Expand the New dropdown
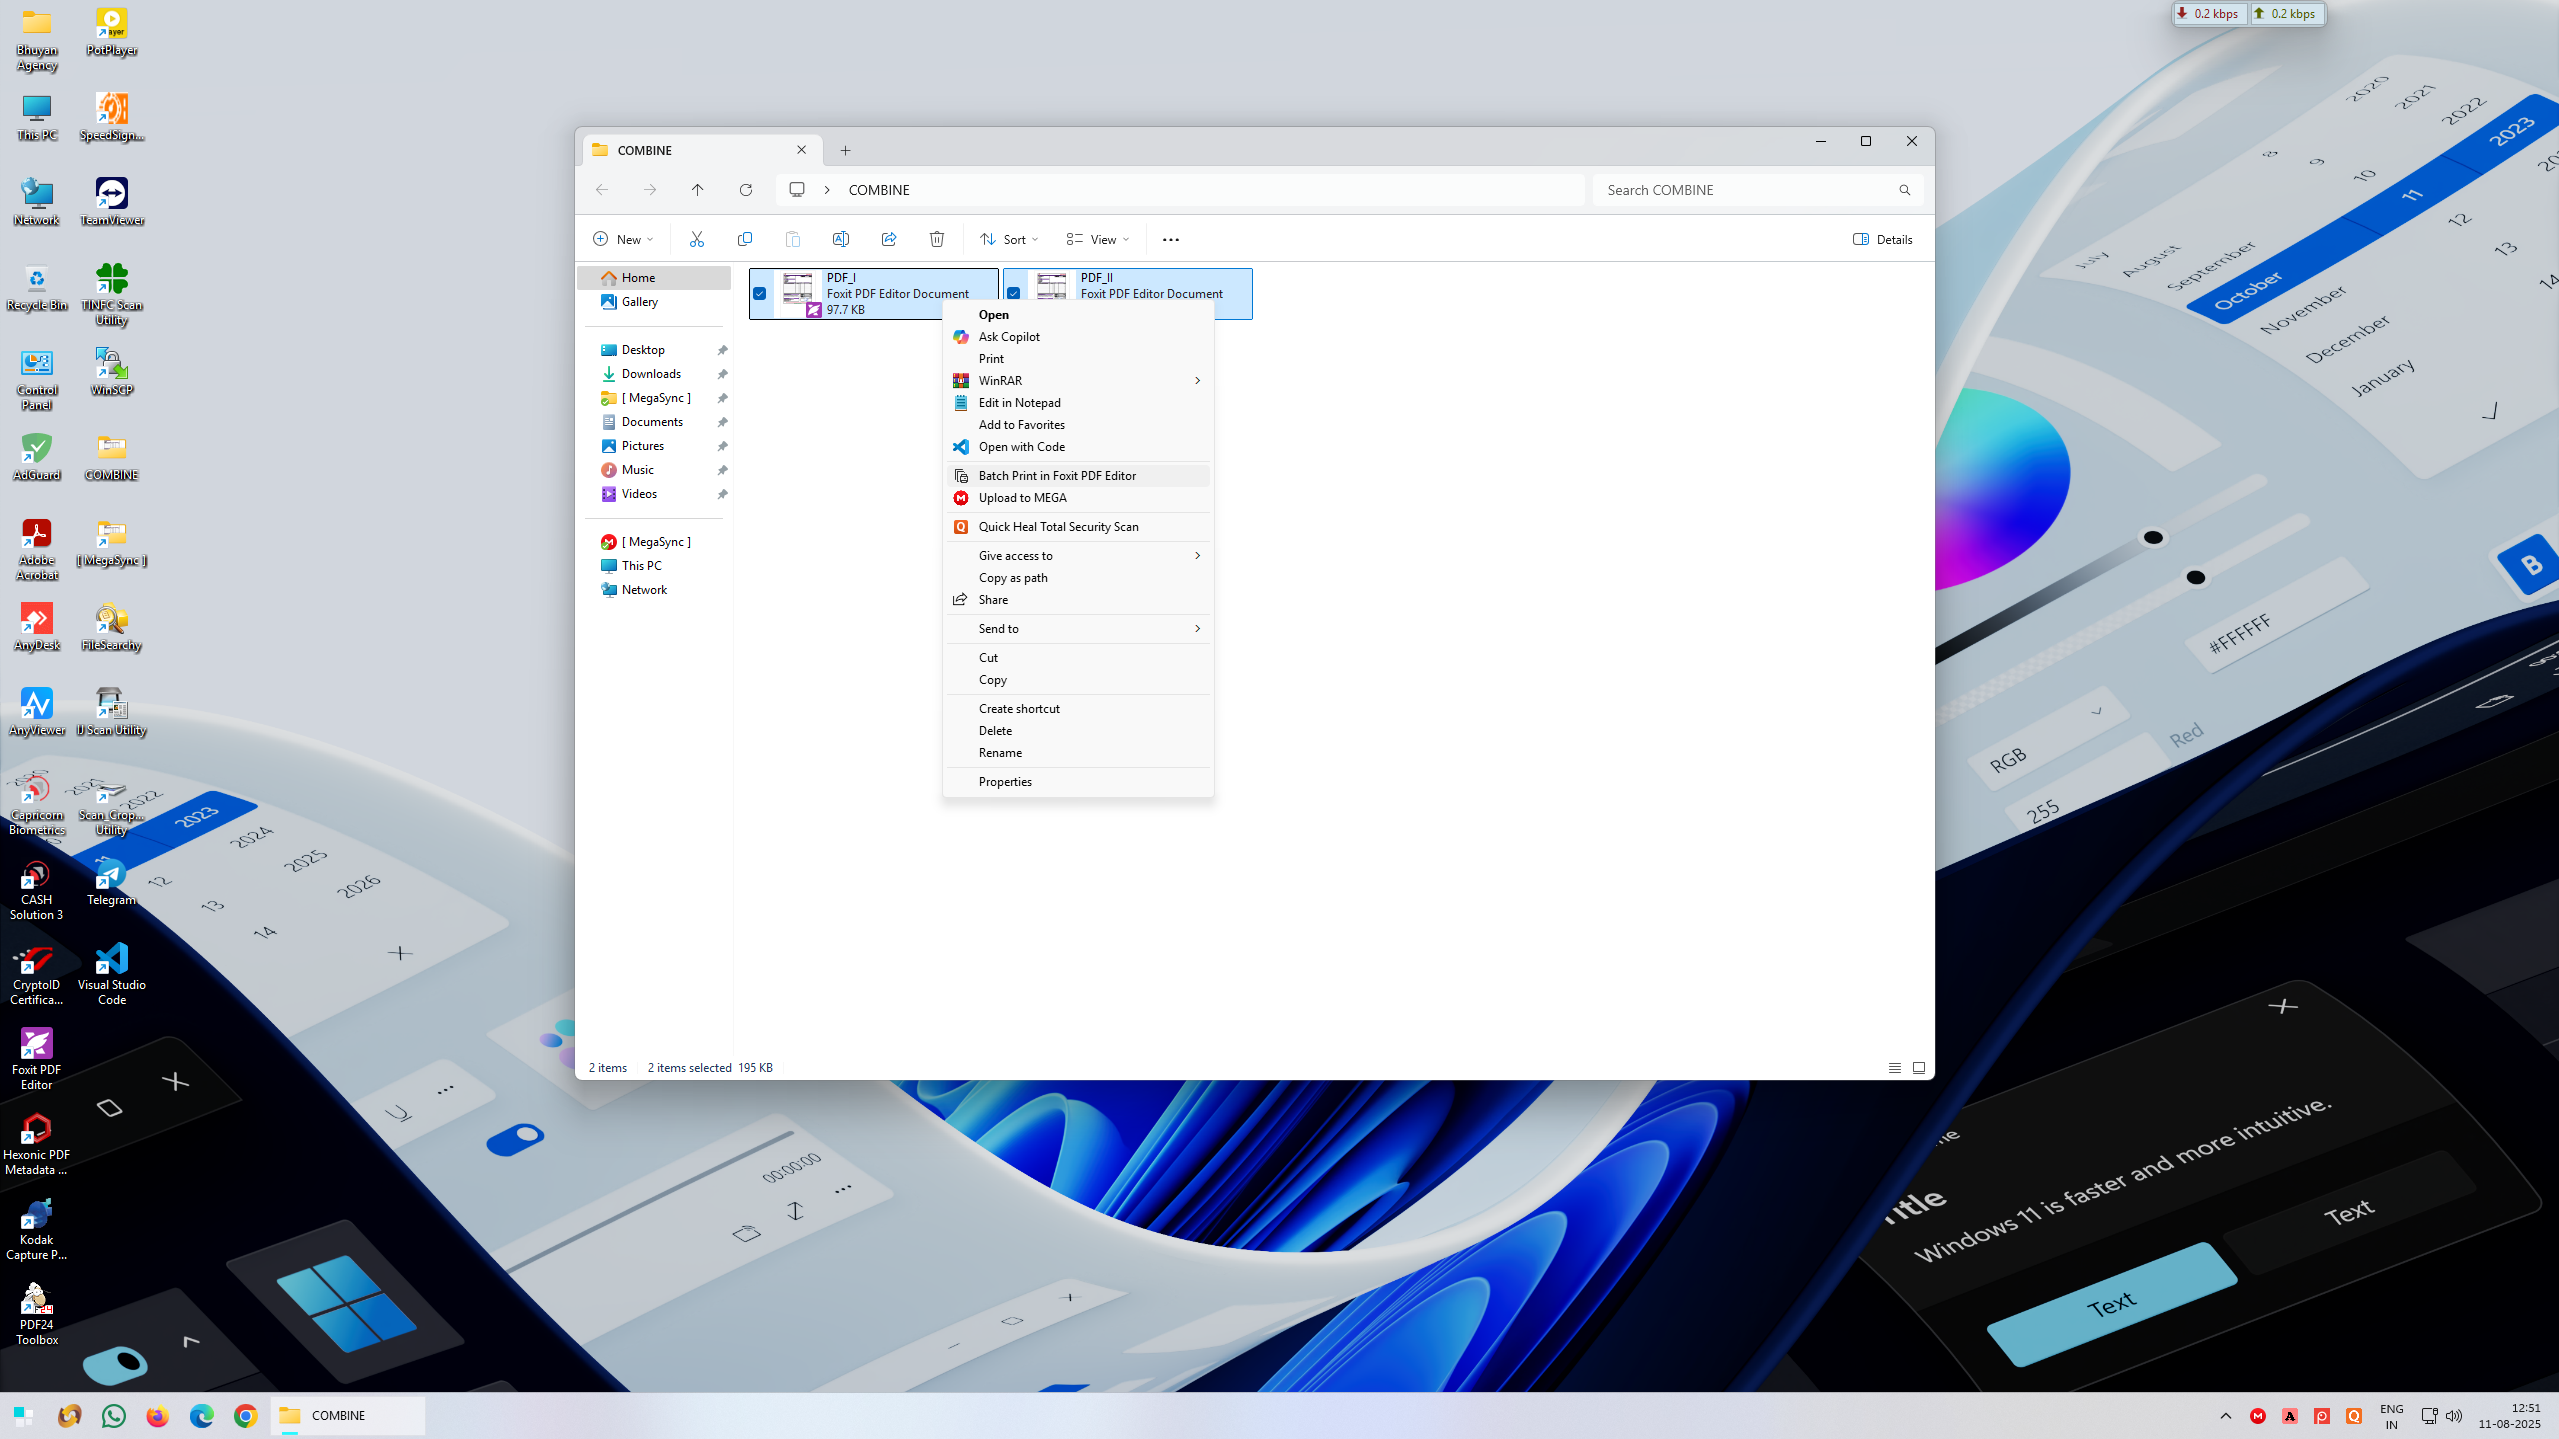This screenshot has height=1439, width=2559. [623, 239]
